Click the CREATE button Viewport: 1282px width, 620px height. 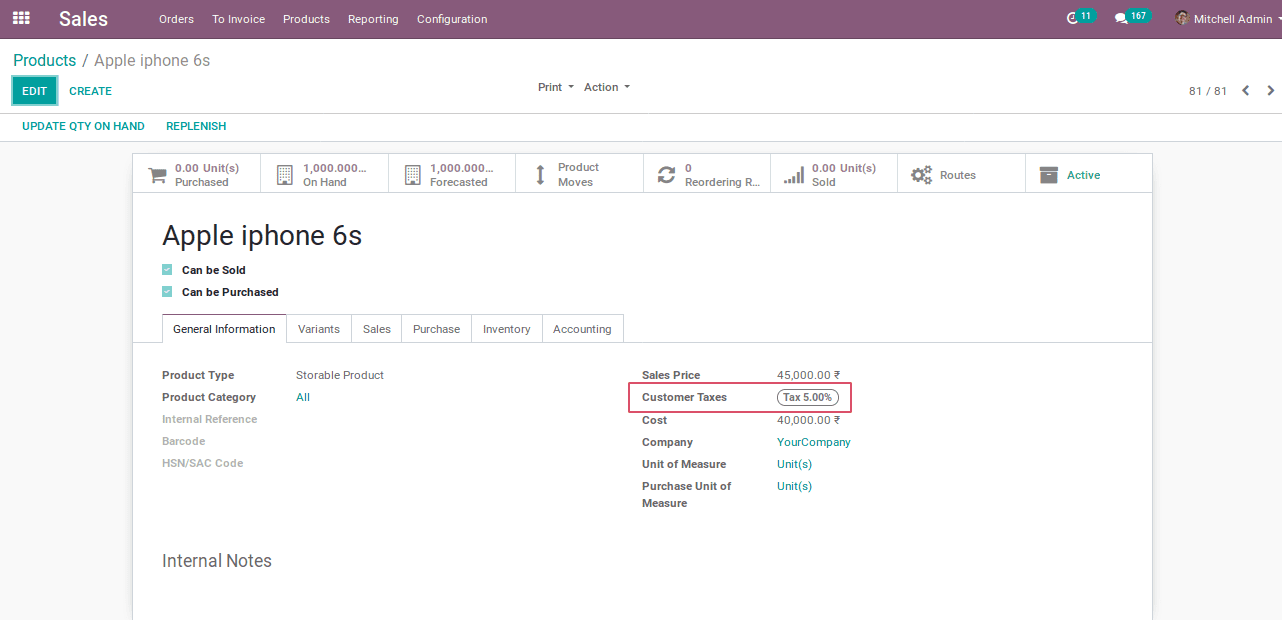(x=90, y=91)
